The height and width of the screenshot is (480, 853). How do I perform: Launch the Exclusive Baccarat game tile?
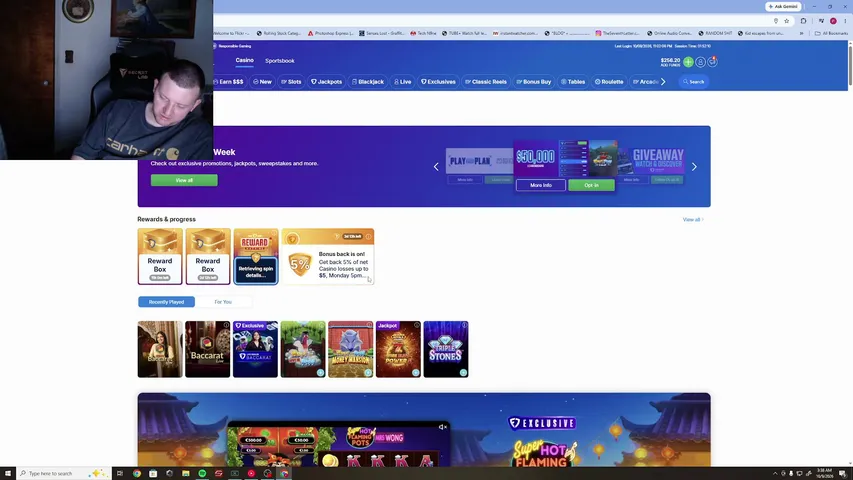click(255, 349)
